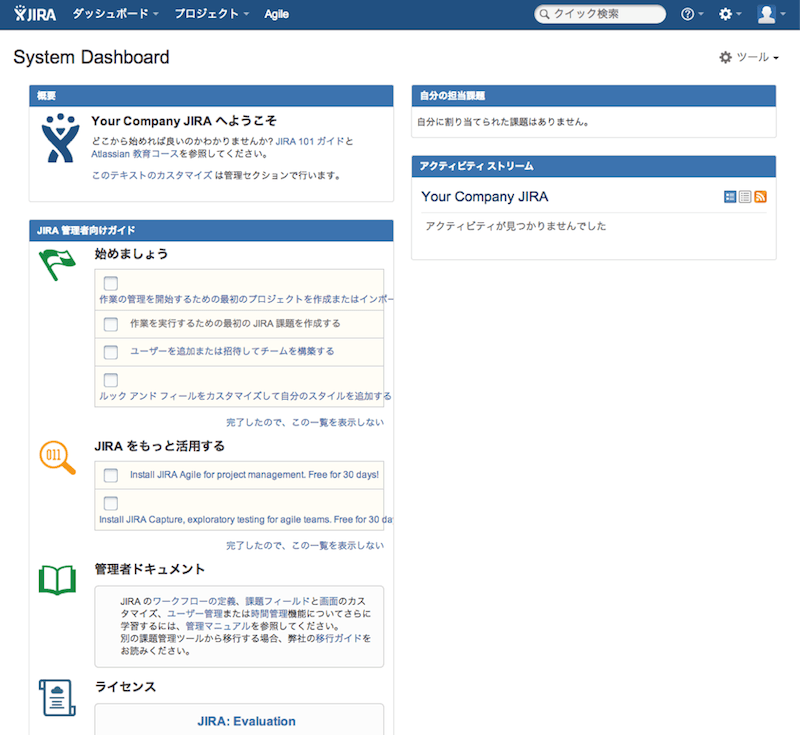Click the JIRA: Evaluation license link

(x=246, y=721)
